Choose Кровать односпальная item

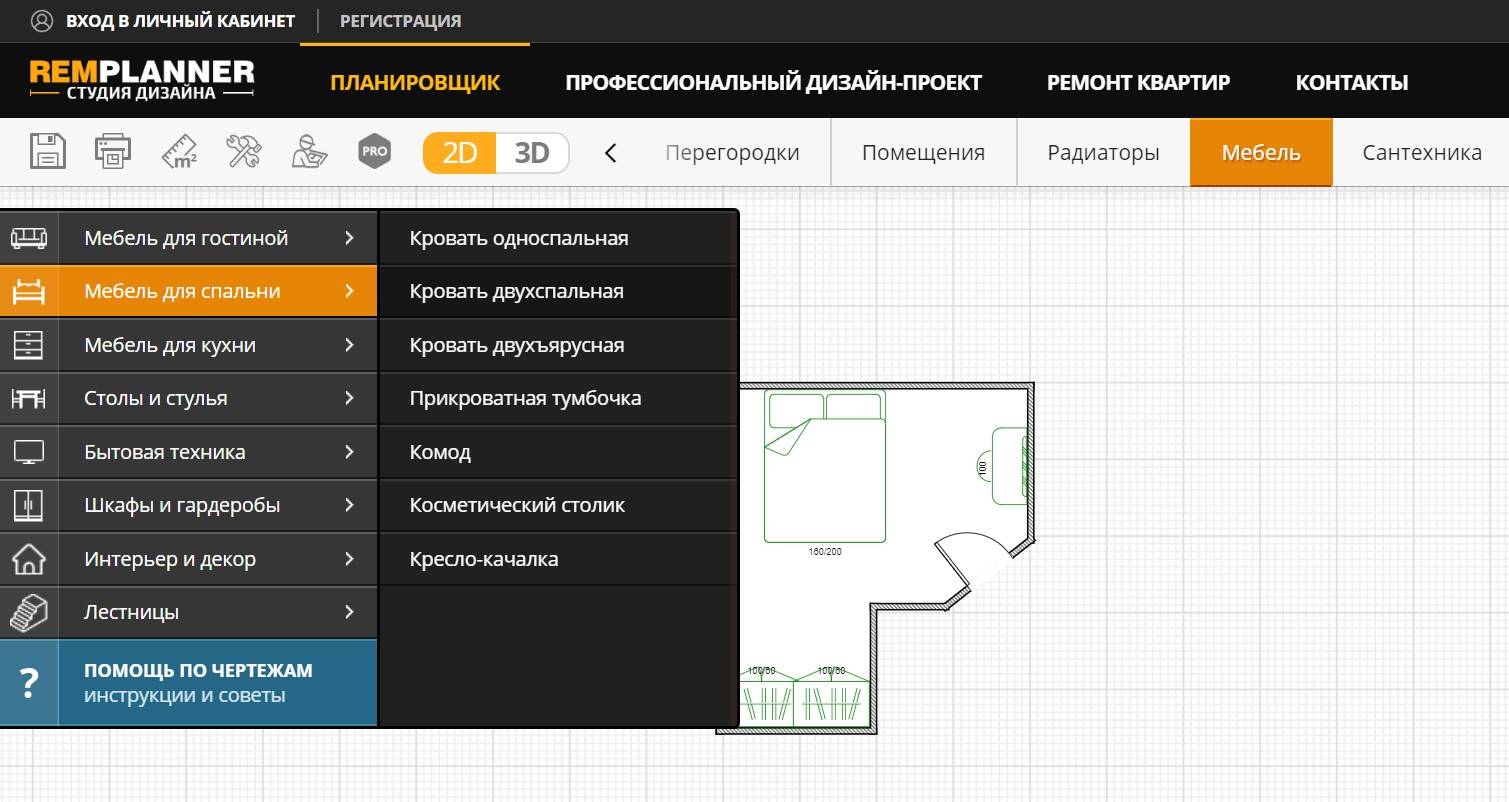click(x=558, y=238)
